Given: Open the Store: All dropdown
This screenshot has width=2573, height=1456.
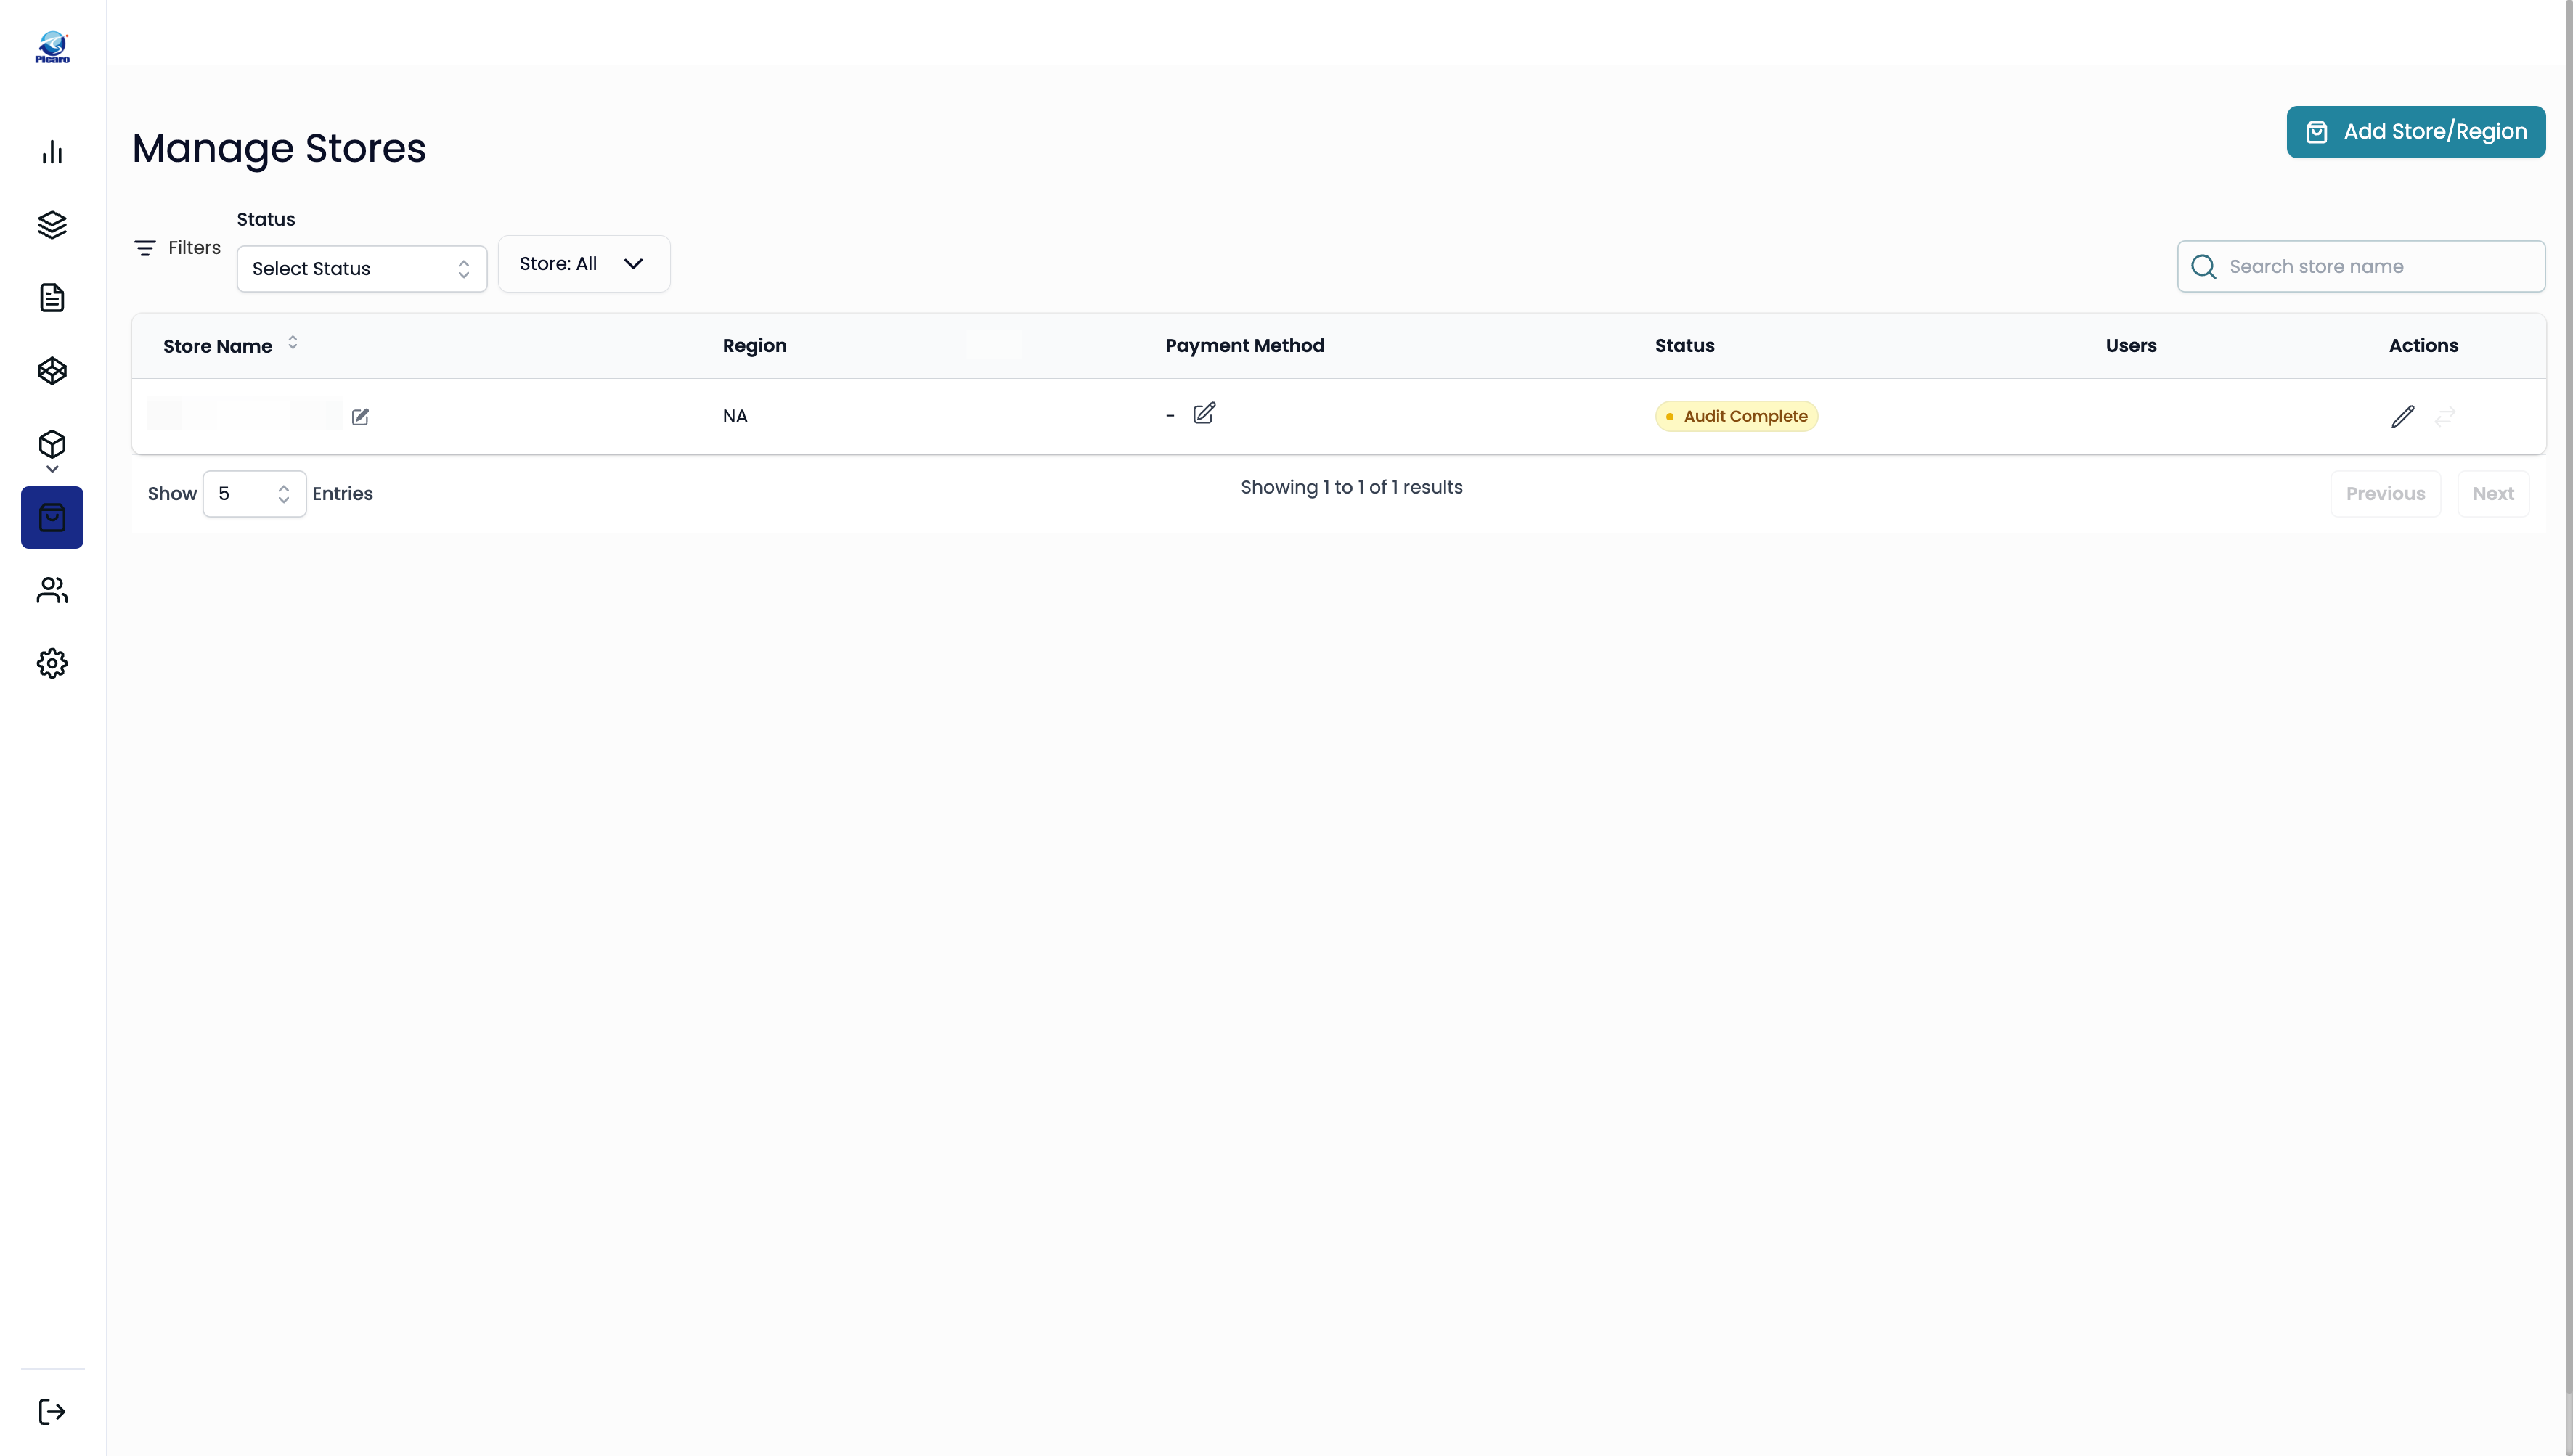Looking at the screenshot, I should click(x=584, y=264).
